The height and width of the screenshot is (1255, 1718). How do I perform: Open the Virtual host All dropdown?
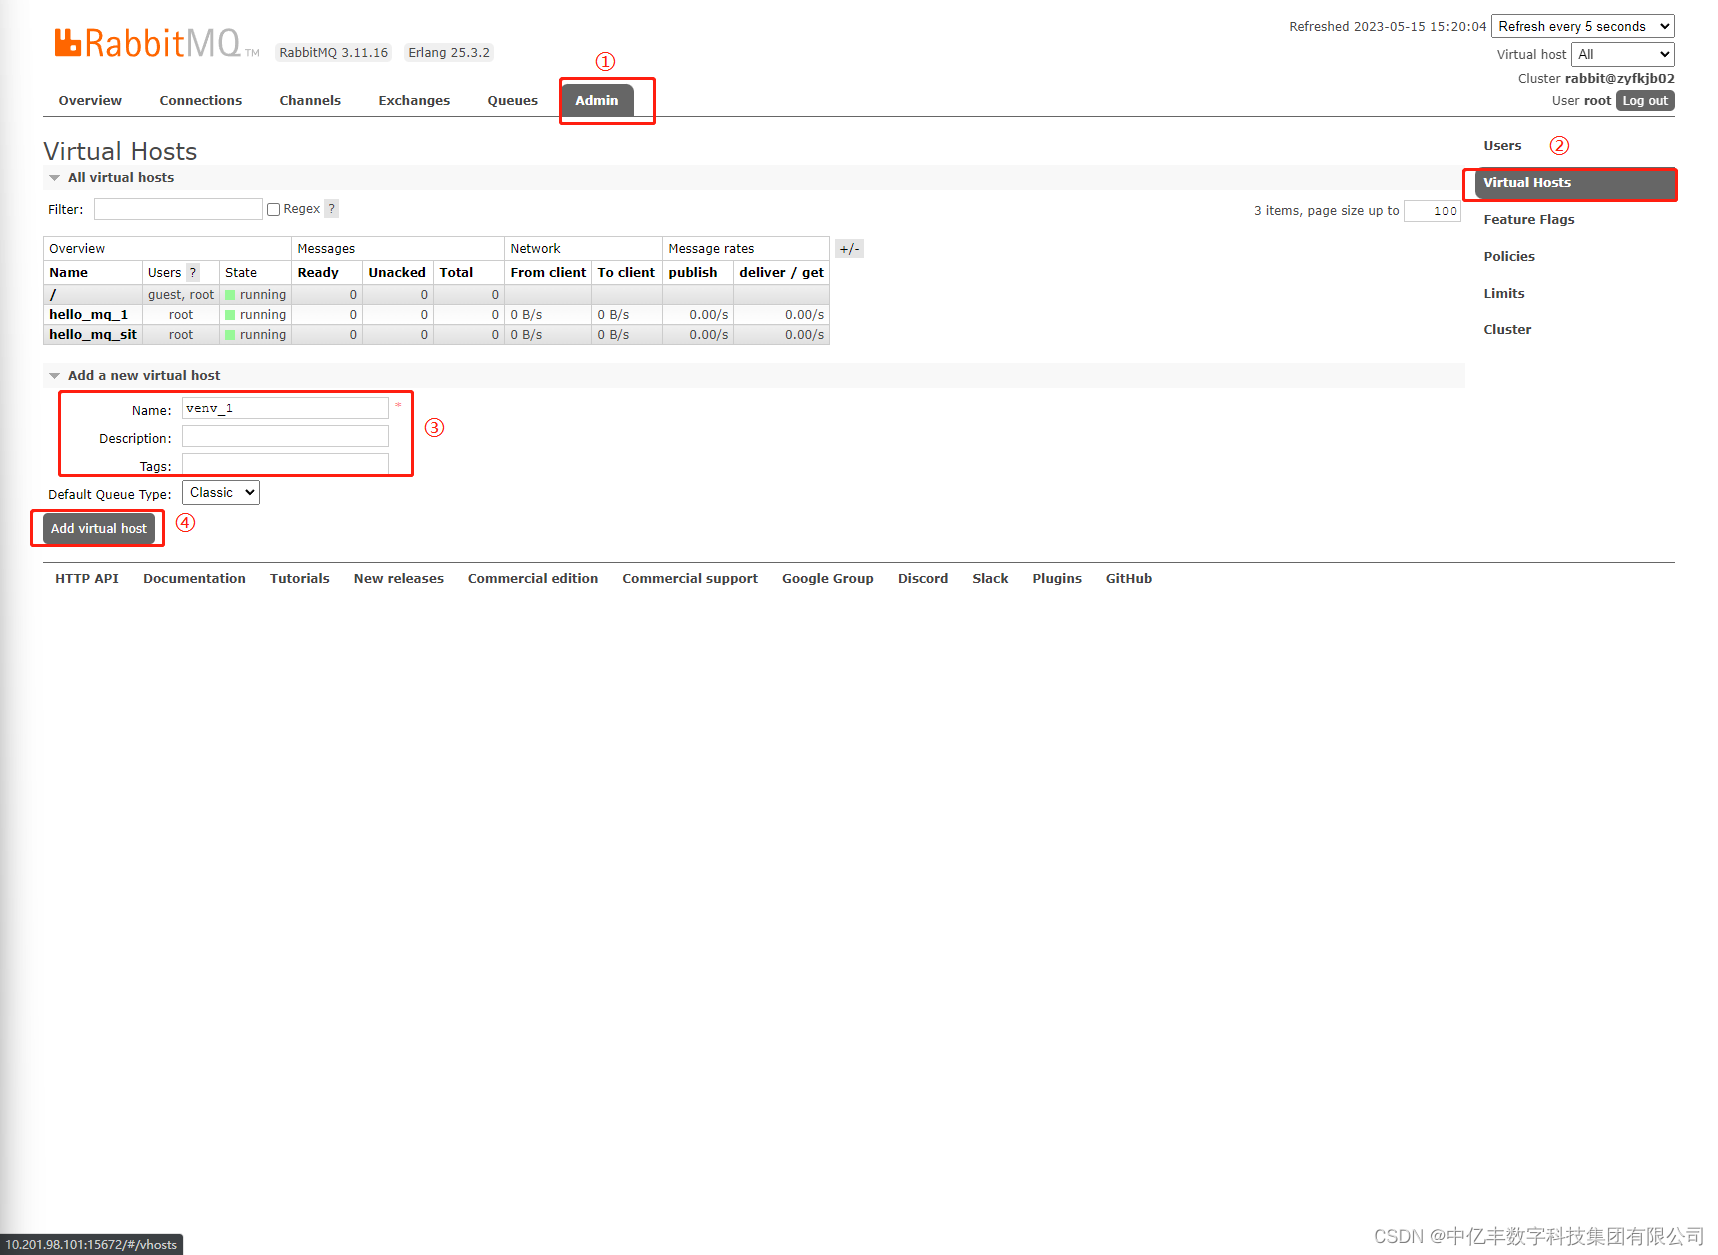tap(1622, 54)
